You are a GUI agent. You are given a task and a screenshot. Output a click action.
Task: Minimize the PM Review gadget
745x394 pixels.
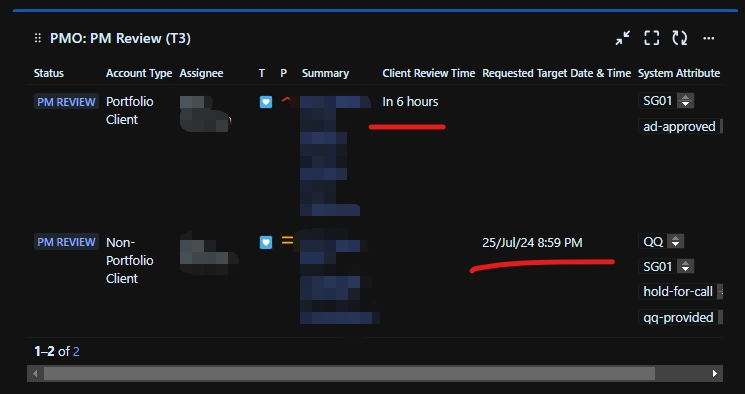623,38
